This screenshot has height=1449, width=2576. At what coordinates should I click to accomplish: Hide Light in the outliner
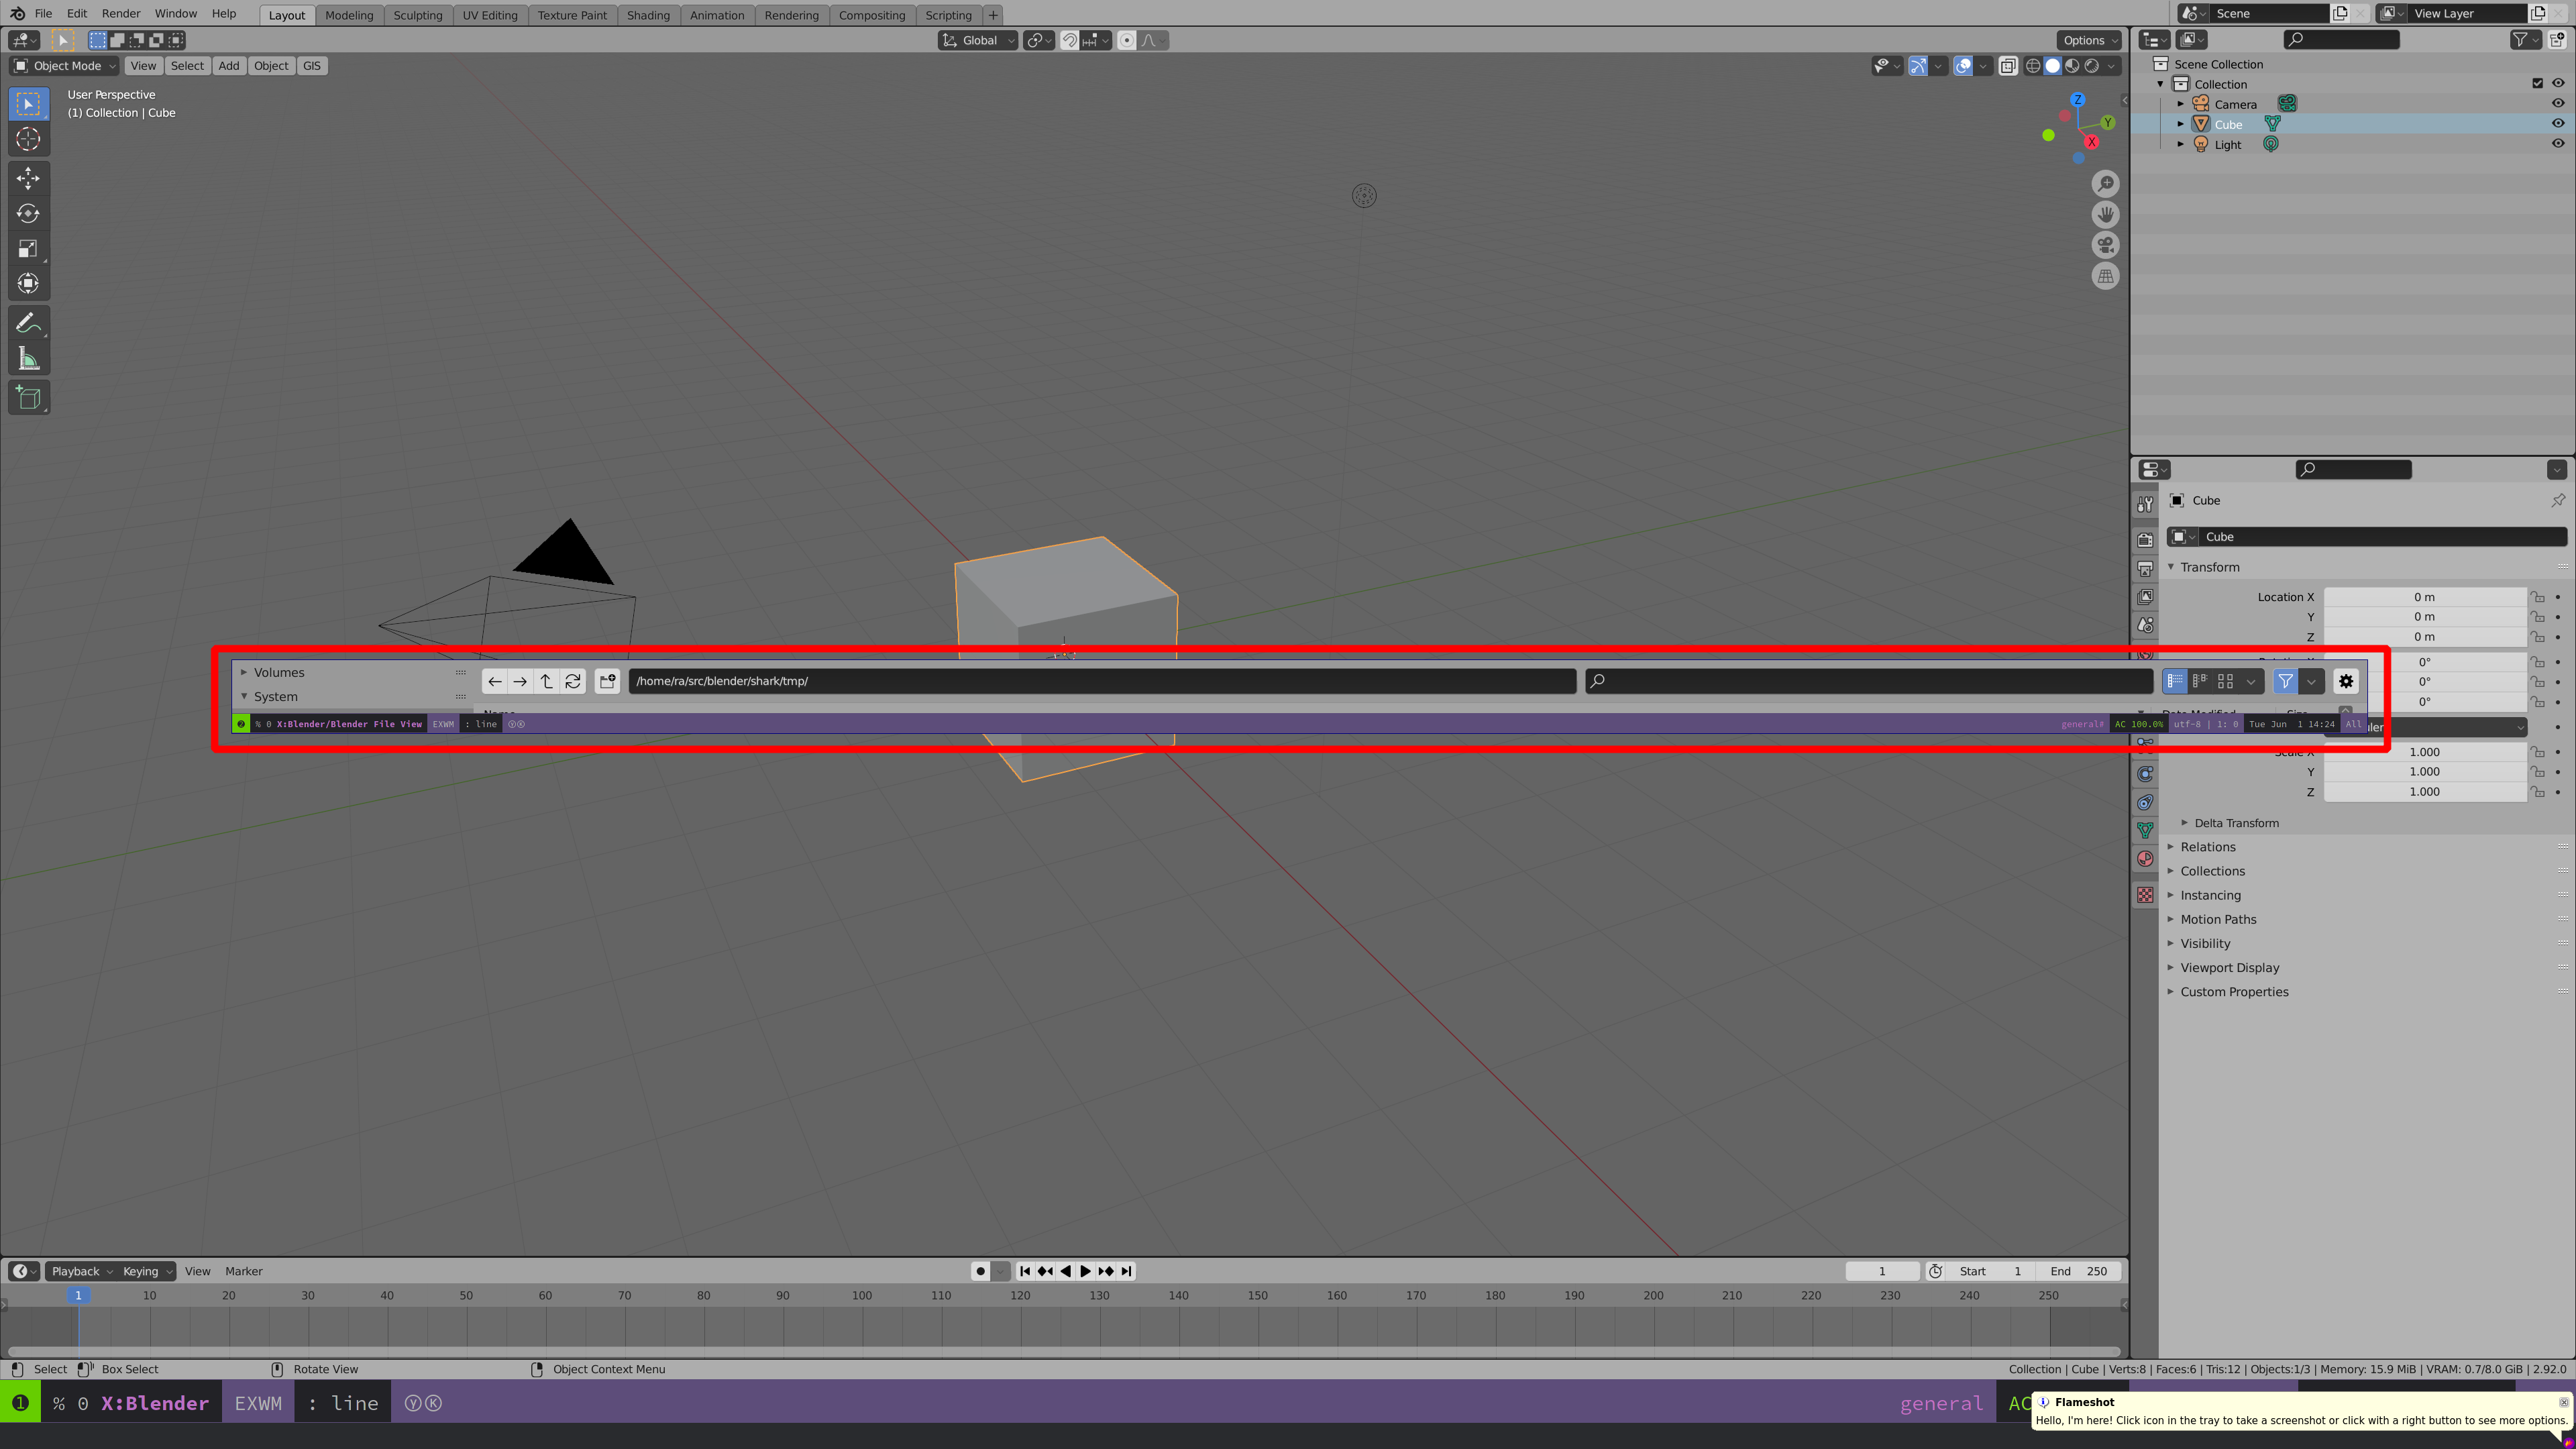[x=2558, y=144]
